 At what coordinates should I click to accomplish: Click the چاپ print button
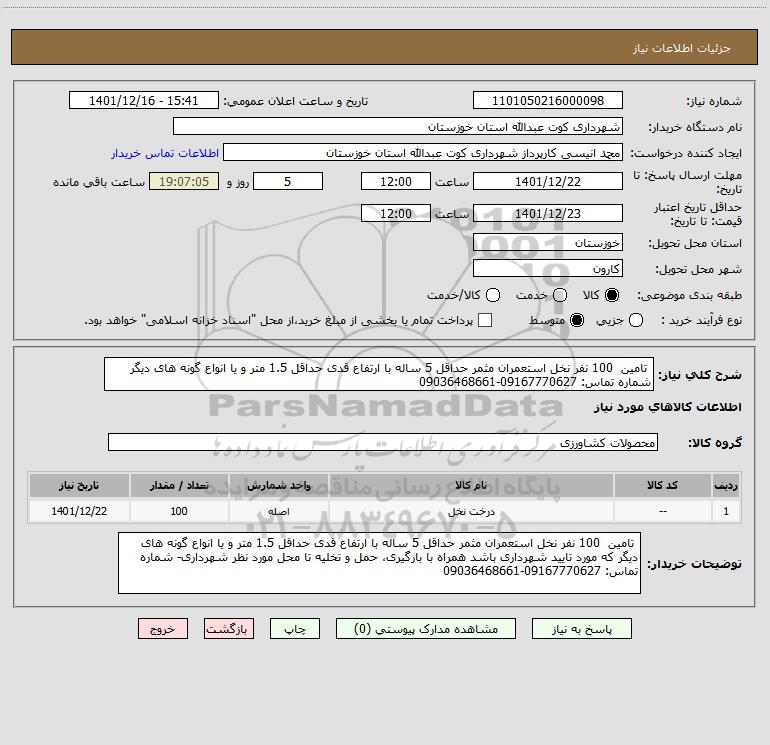click(x=295, y=629)
